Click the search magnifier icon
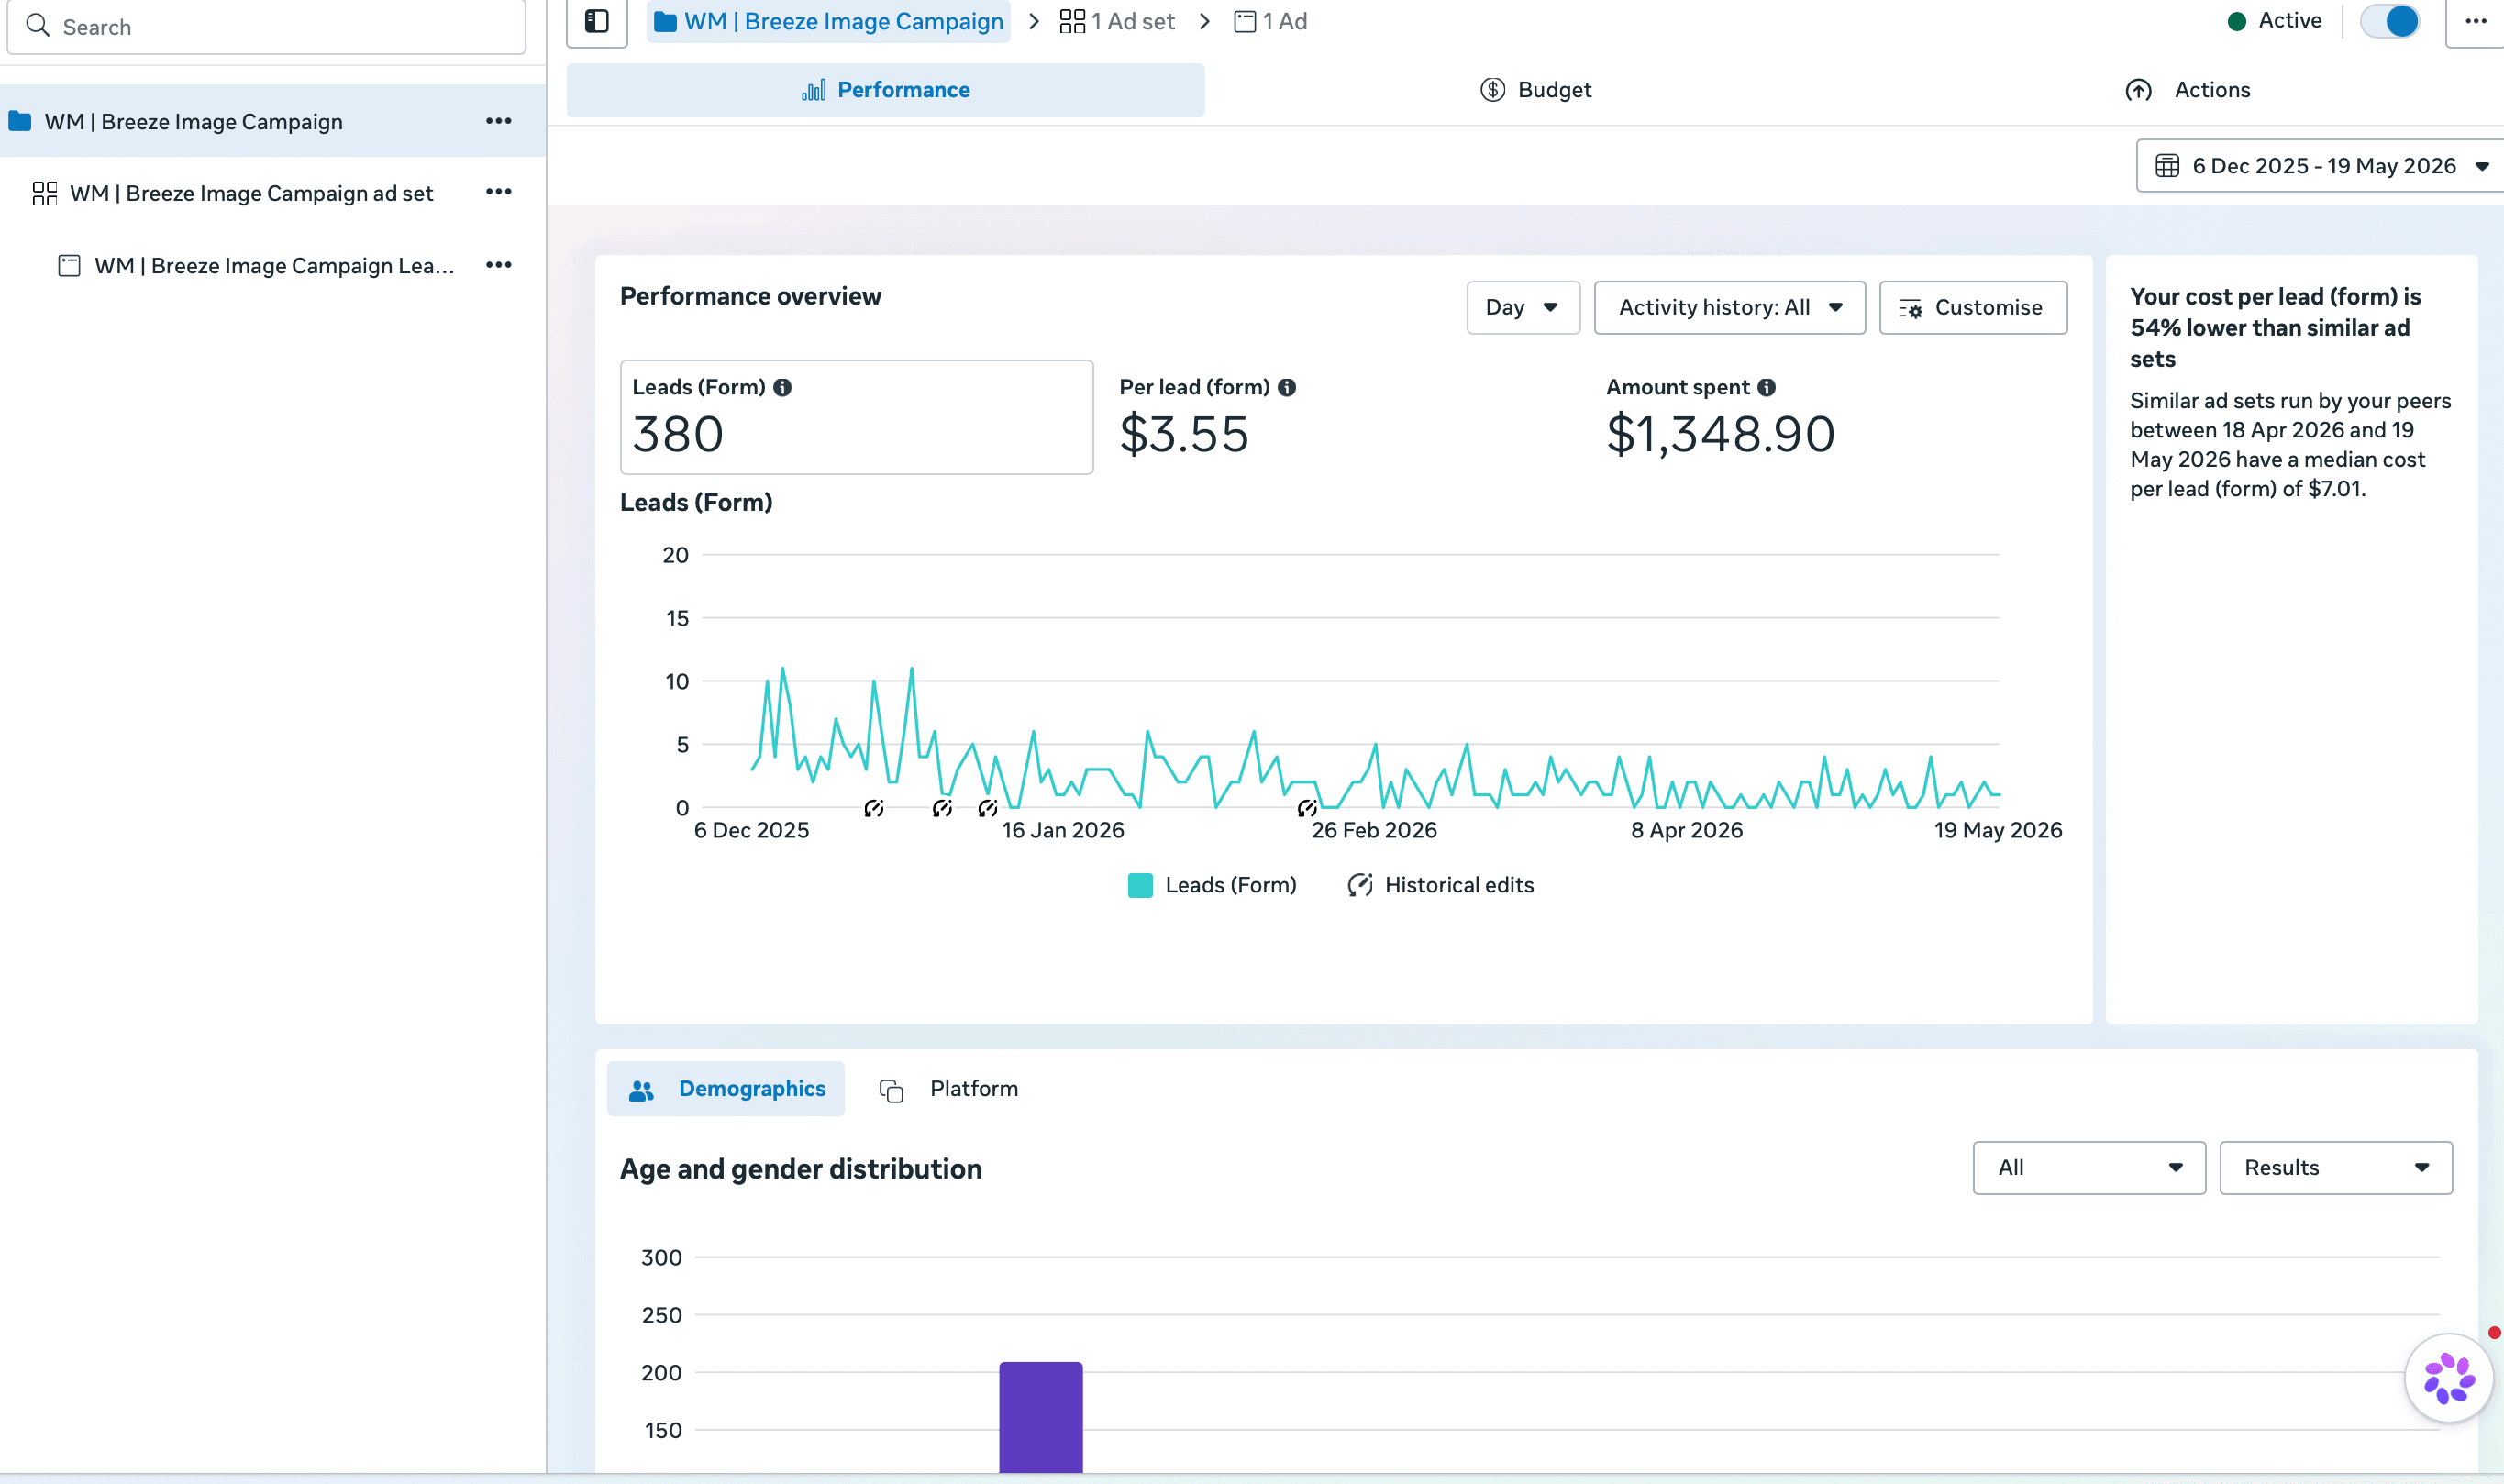The height and width of the screenshot is (1484, 2504). (x=38, y=25)
